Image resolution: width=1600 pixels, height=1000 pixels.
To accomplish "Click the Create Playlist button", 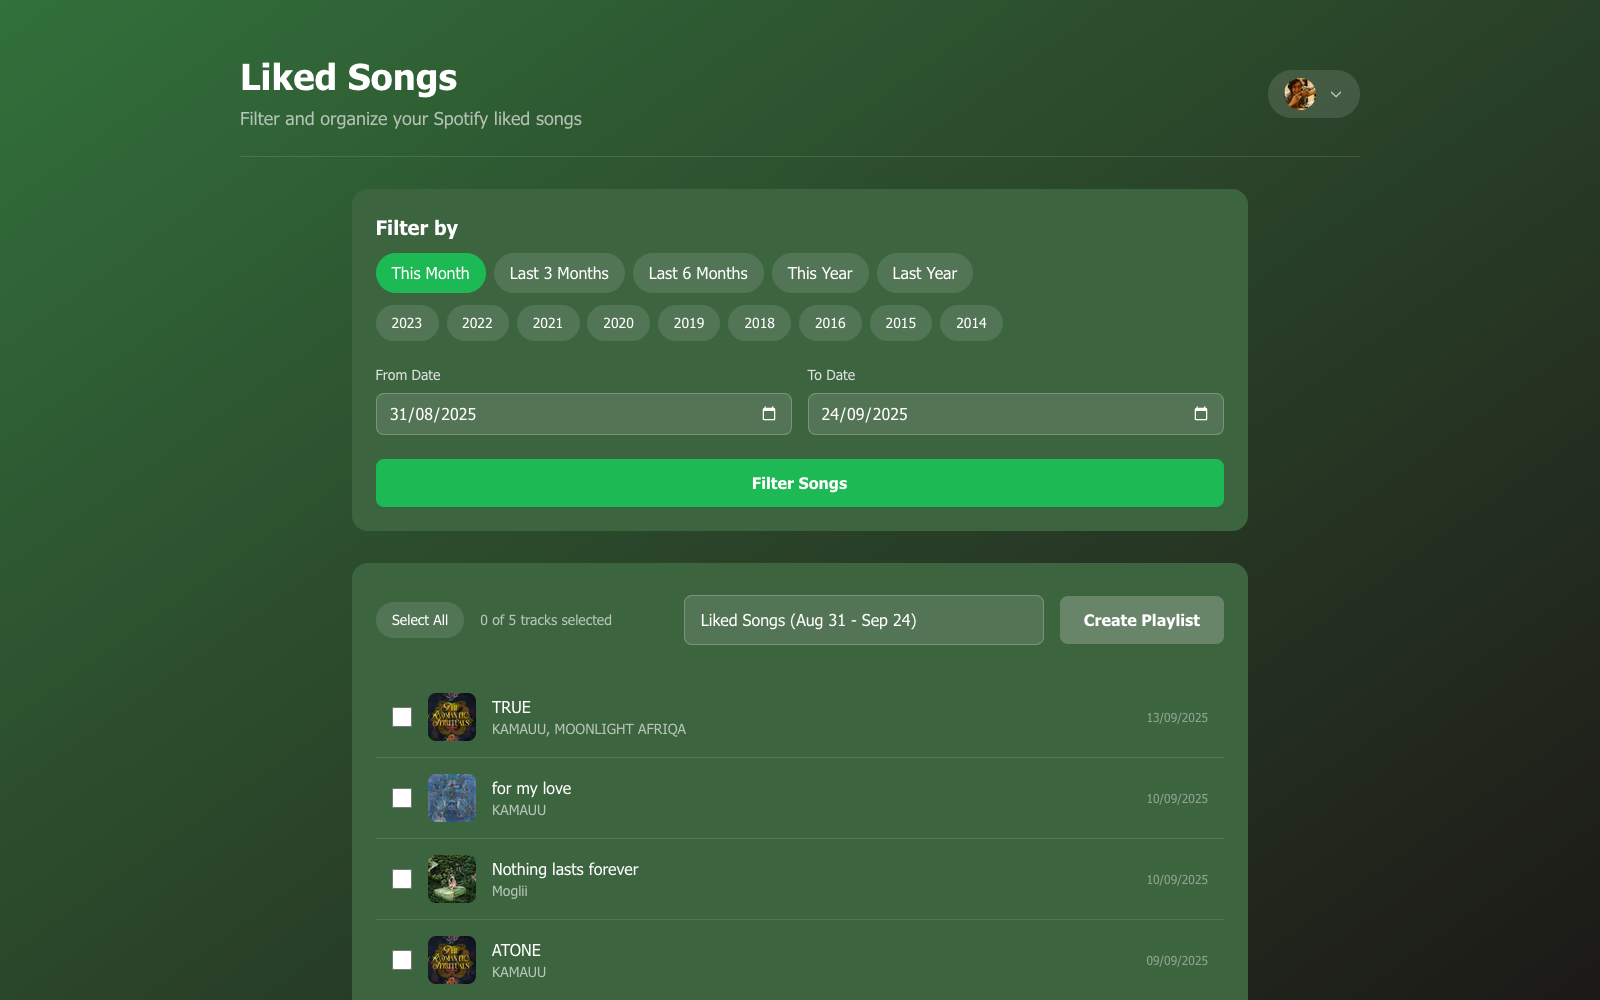I will pos(1142,620).
